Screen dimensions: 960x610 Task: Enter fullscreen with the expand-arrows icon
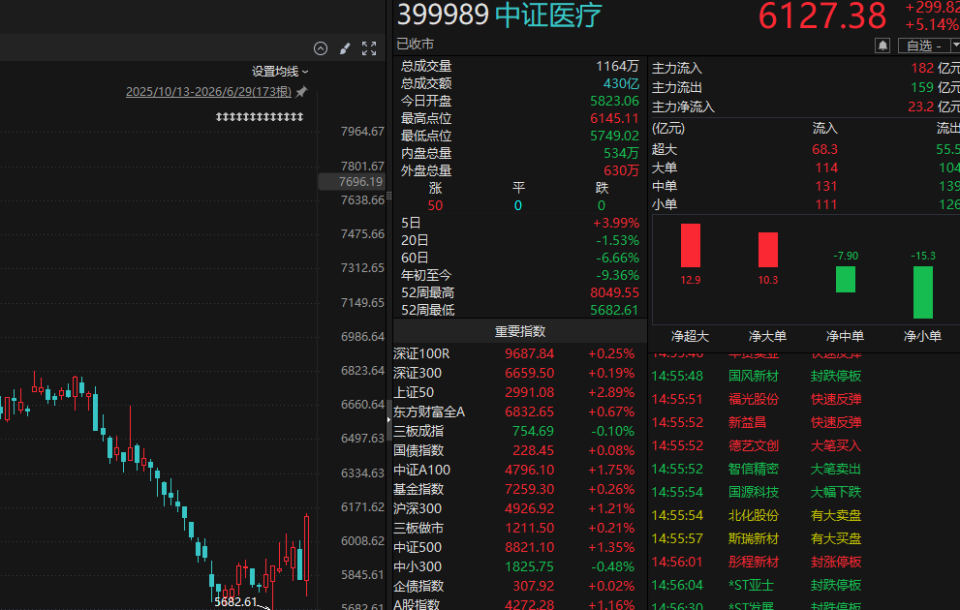369,49
